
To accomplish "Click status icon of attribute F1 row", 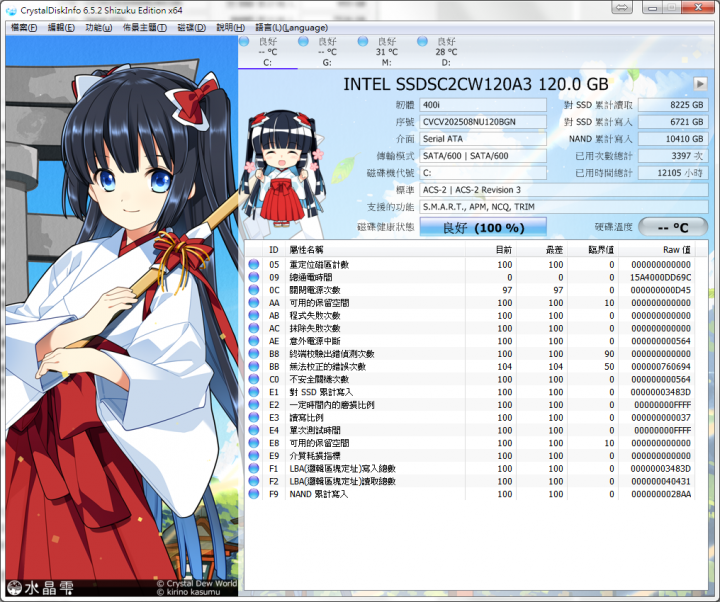I will (253, 468).
